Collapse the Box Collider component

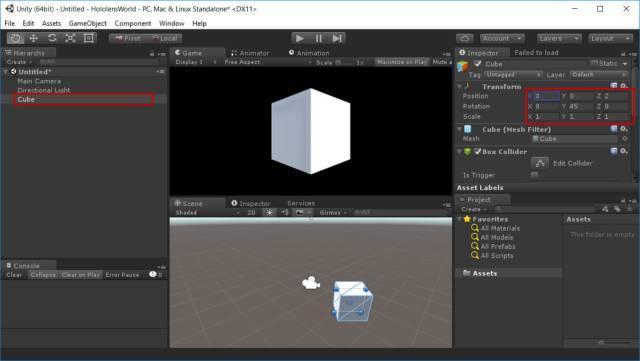(x=460, y=152)
